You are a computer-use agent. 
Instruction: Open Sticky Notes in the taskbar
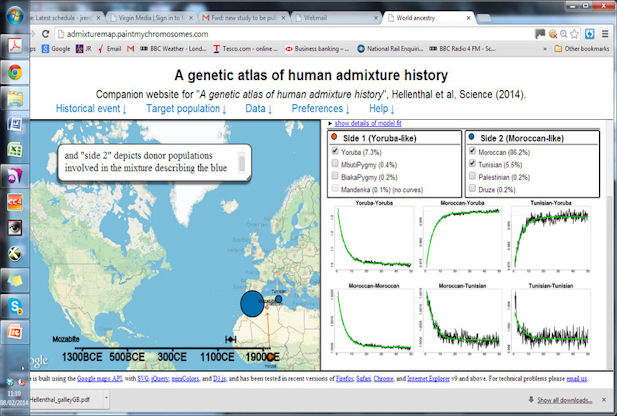pos(15,280)
